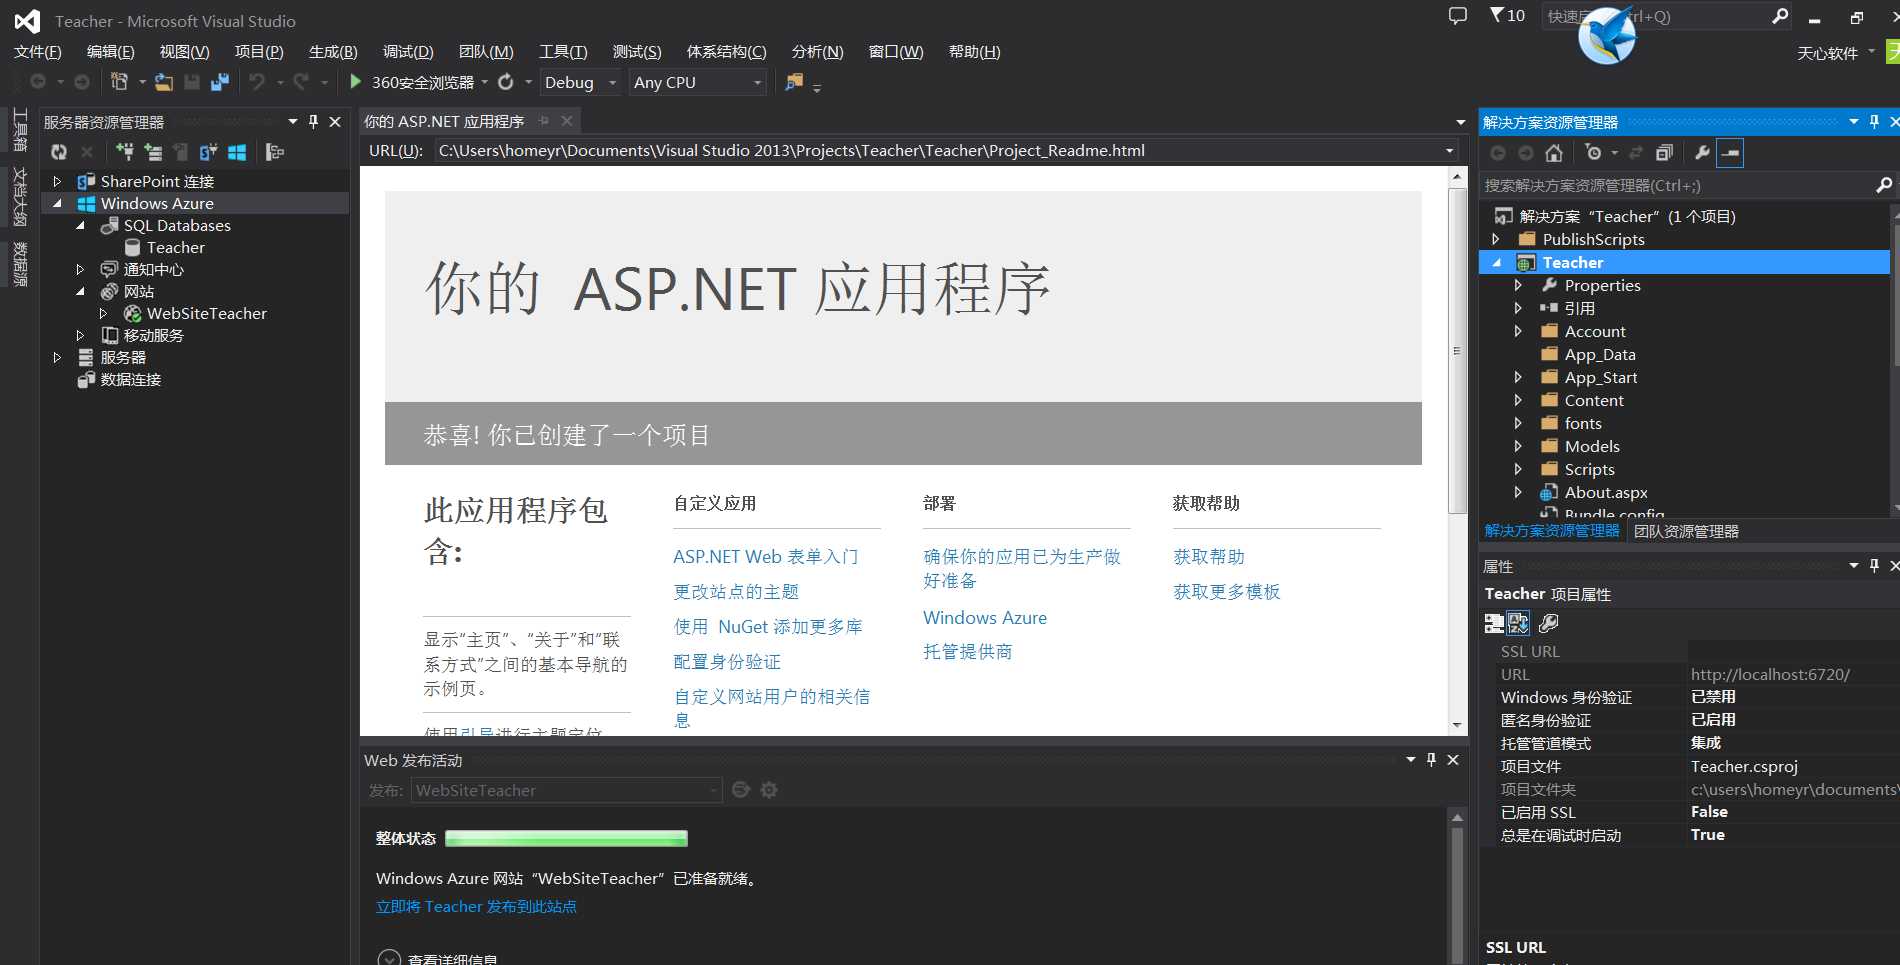The height and width of the screenshot is (965, 1900).
Task: Click Collapse All icon in Solution Explorer
Action: (x=1664, y=153)
